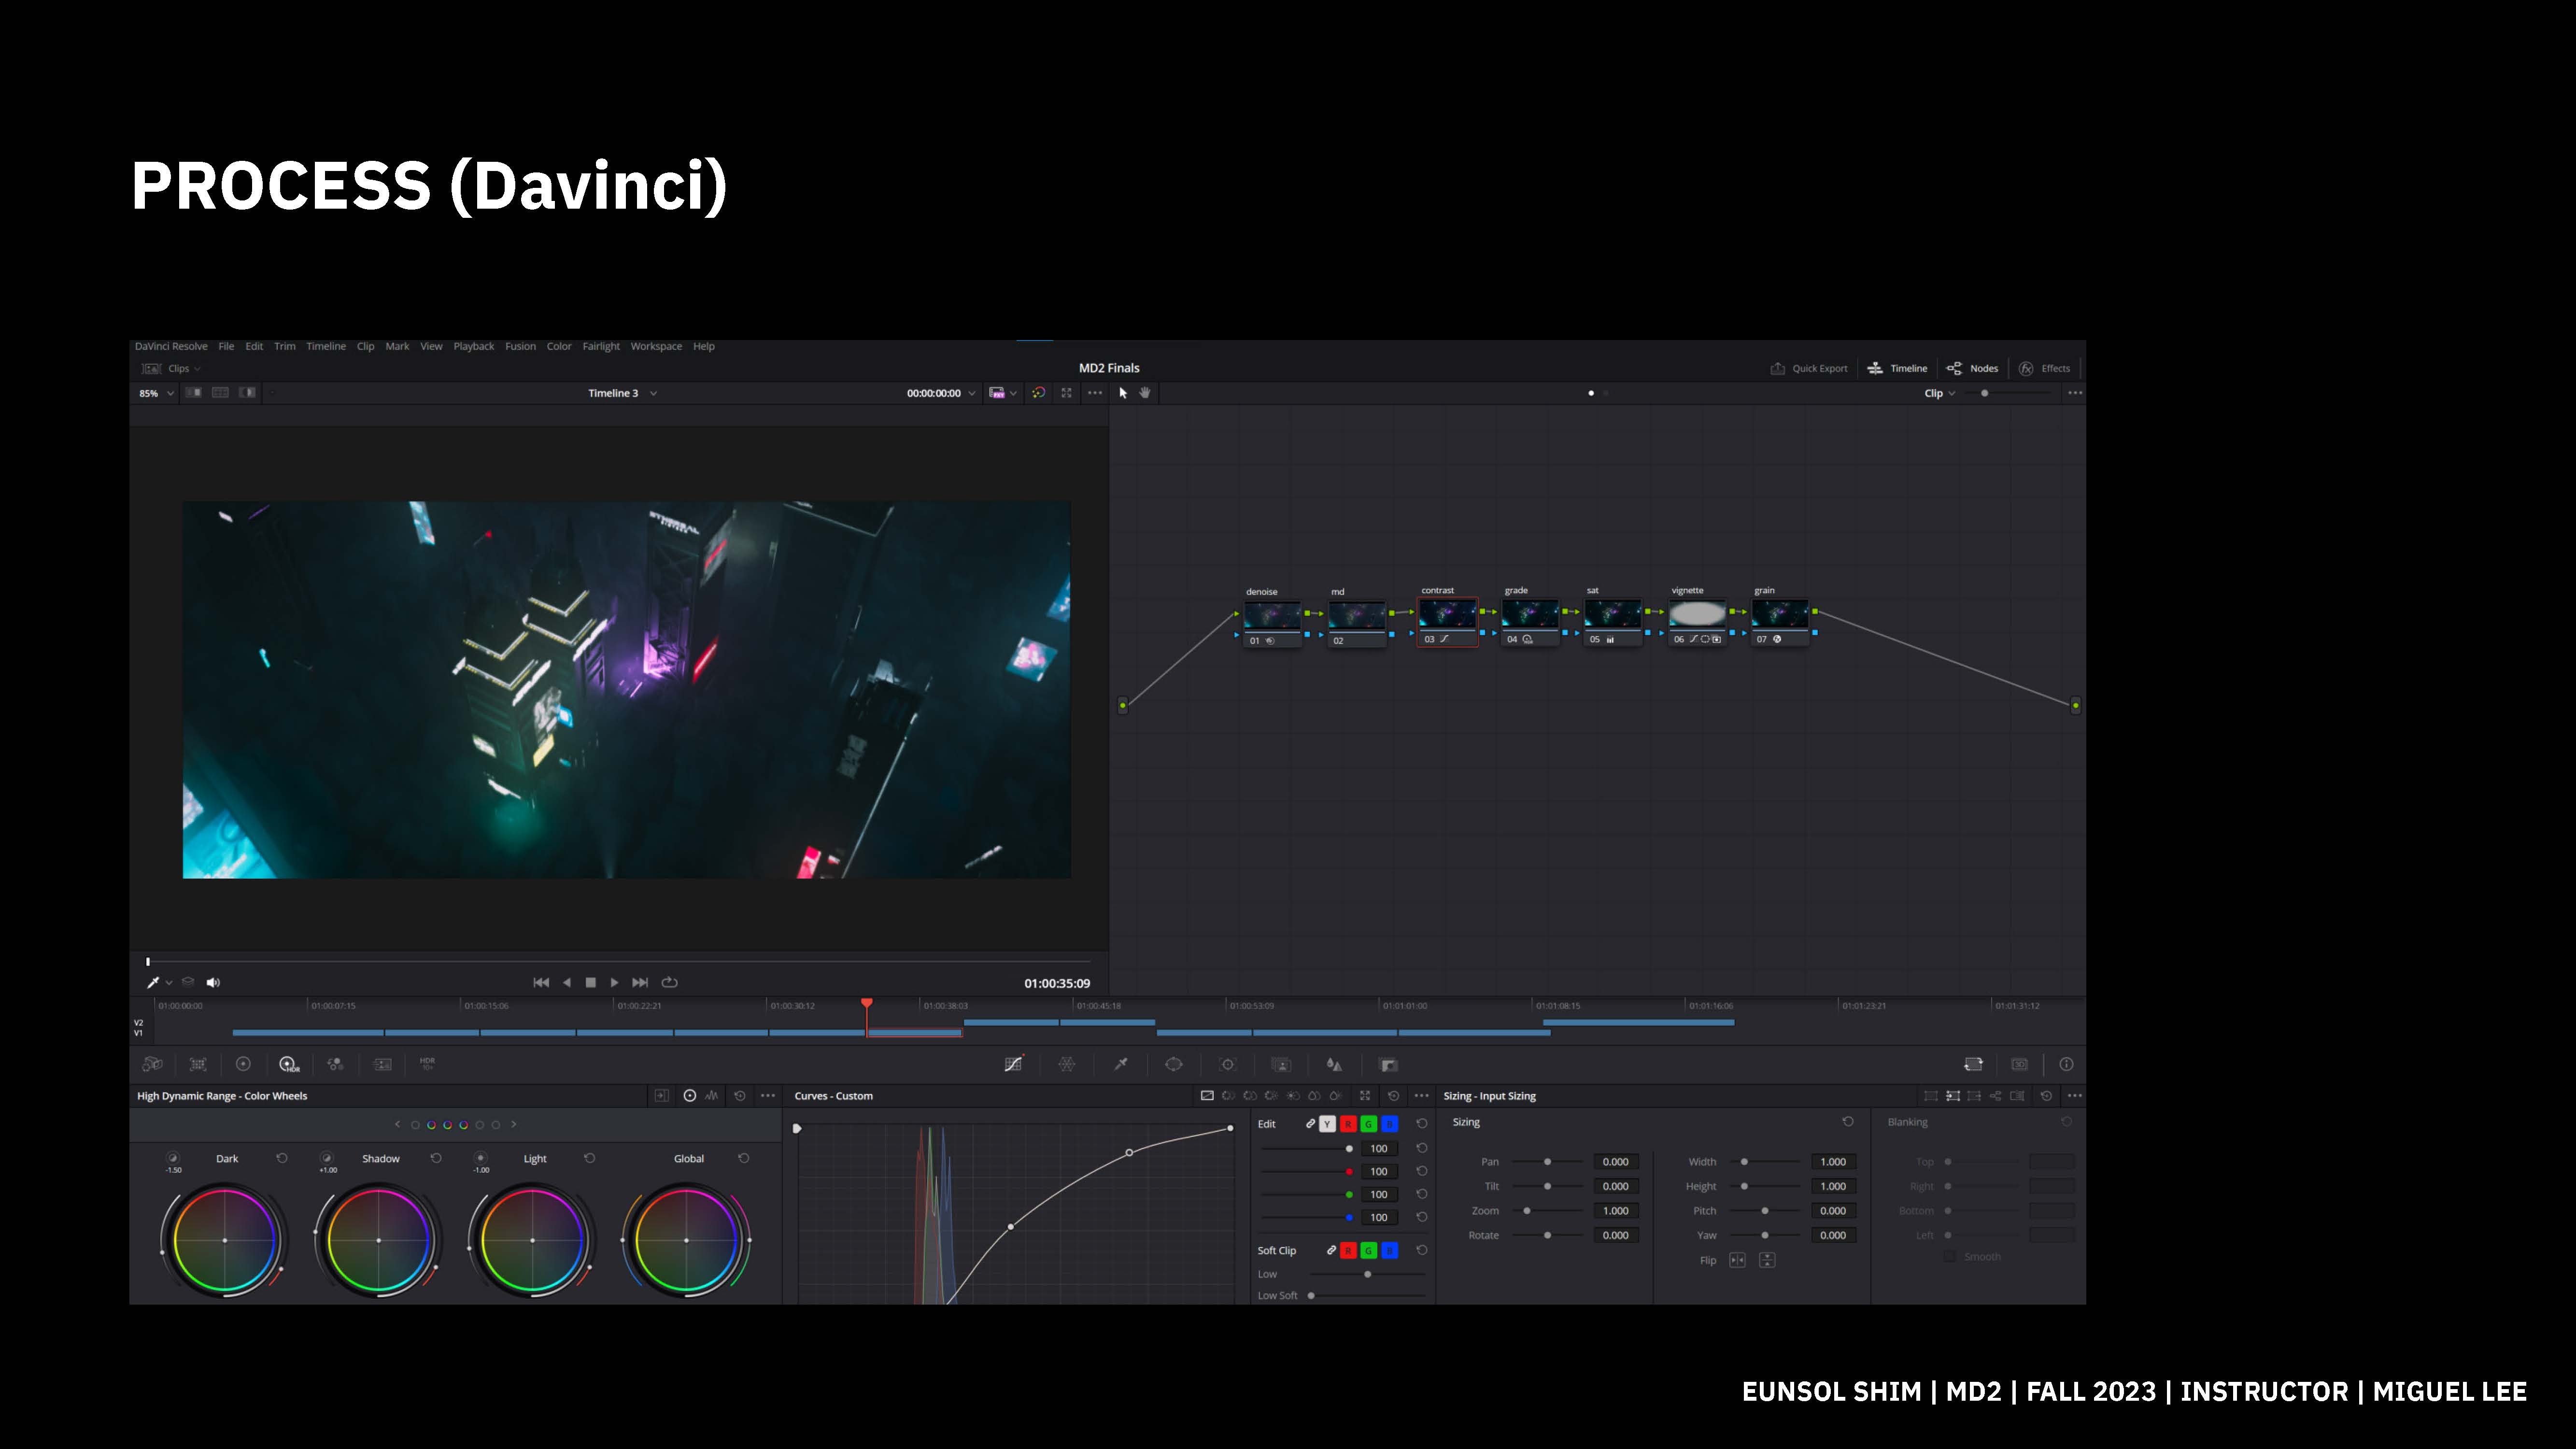Reset the Sizing panel parameters
This screenshot has width=2576, height=1449.
pos(1848,1122)
